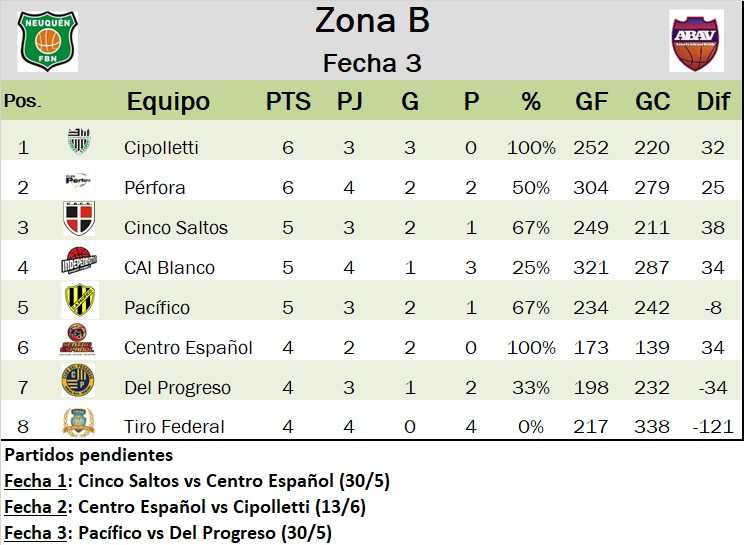Image resolution: width=744 pixels, height=545 pixels.
Task: Click the CAI Blanco team logo
Action: (x=78, y=262)
